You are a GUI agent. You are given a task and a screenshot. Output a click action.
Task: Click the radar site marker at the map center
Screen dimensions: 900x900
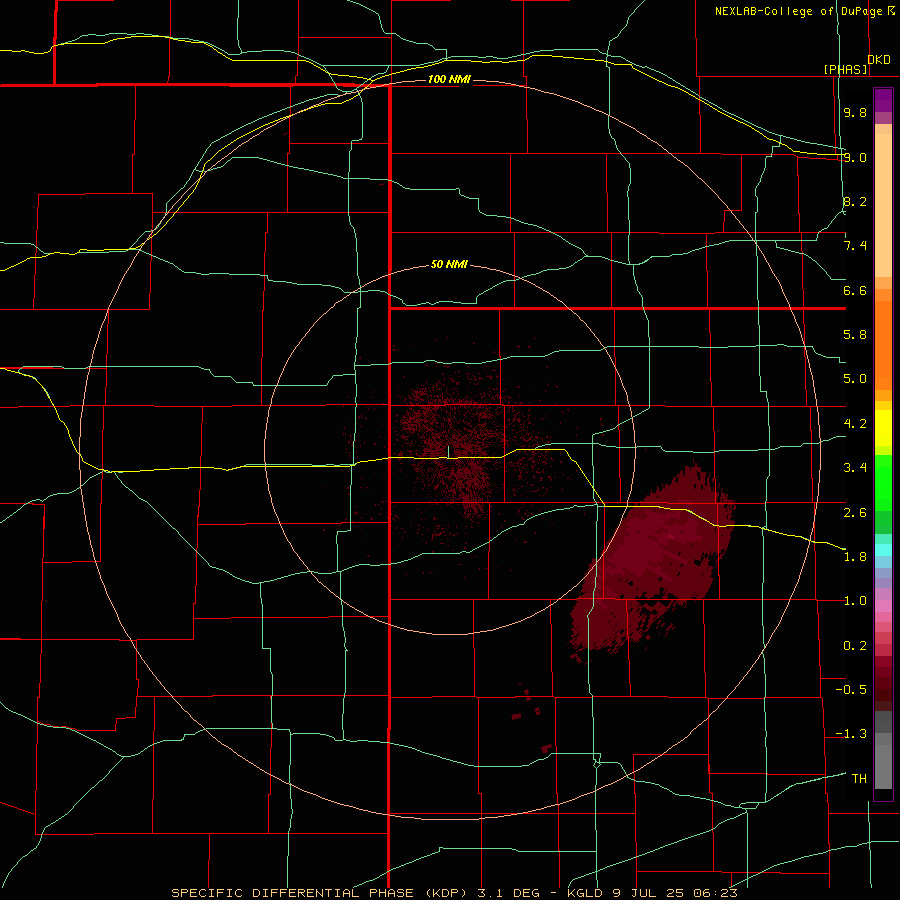click(x=448, y=452)
